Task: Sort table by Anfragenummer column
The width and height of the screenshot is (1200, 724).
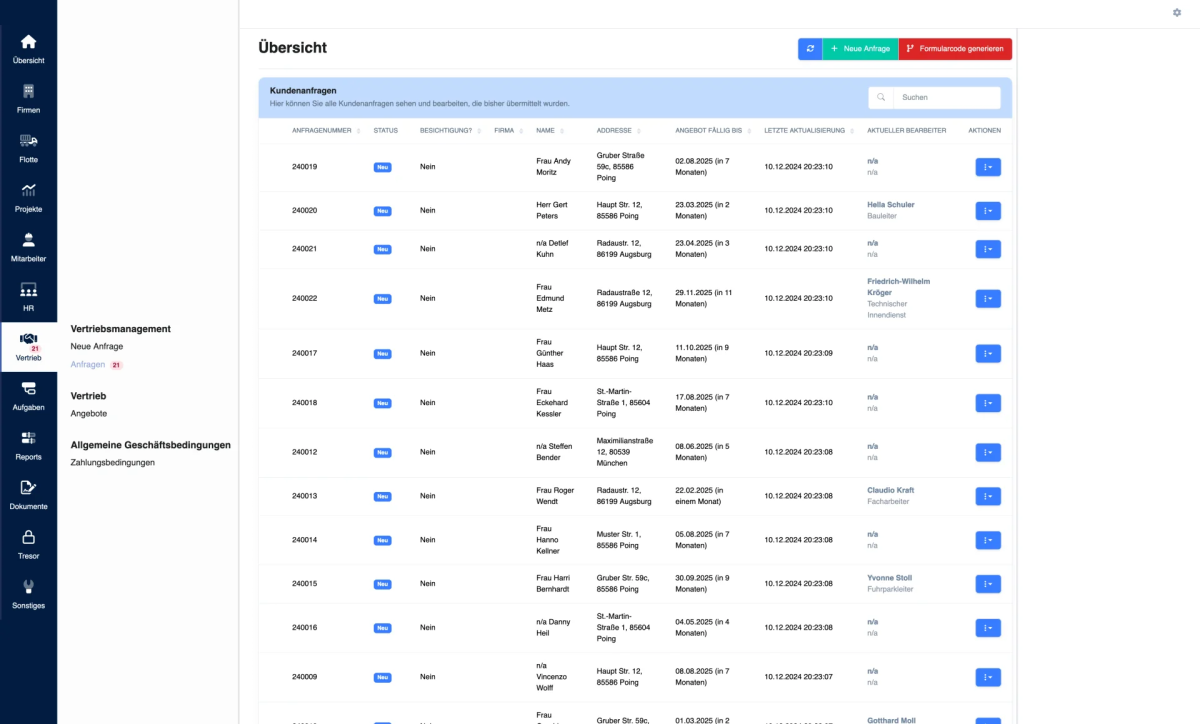Action: point(321,131)
